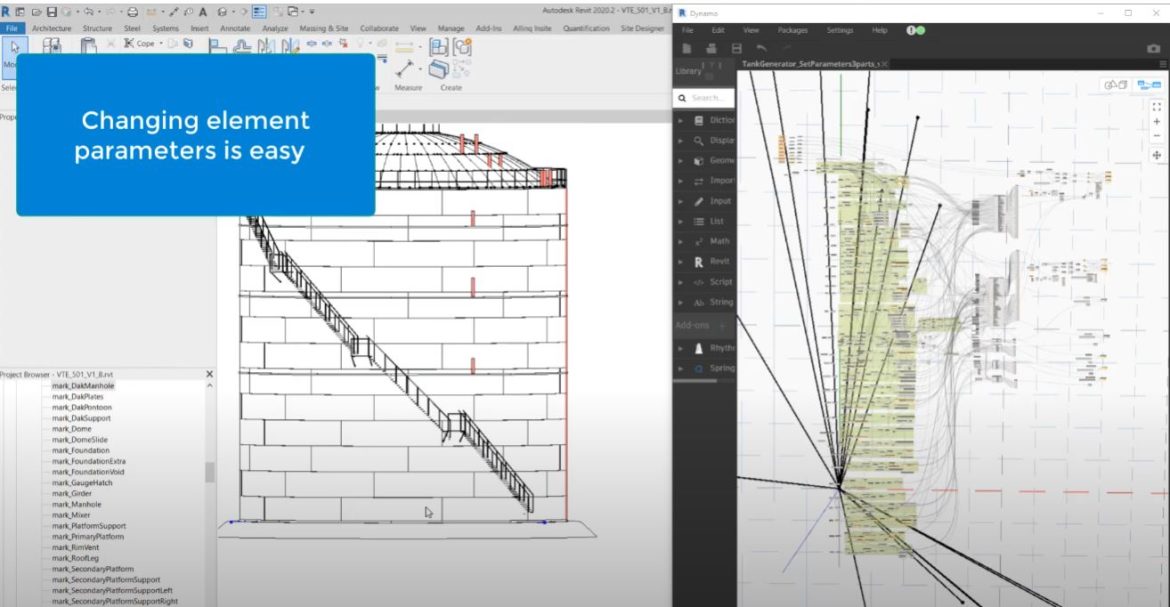Click the pan mode icon on canvas
Screen dimensions: 1170x607
[x=1157, y=155]
